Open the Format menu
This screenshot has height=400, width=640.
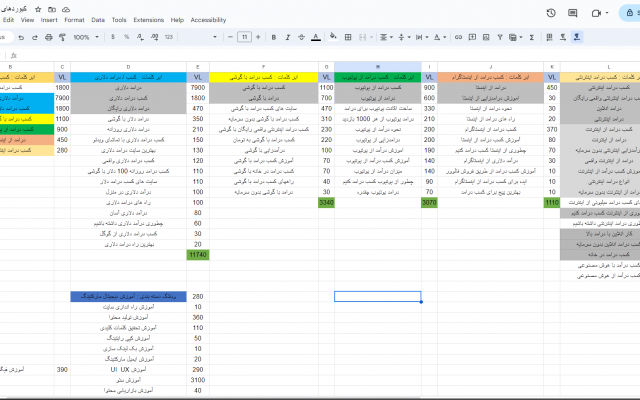74,20
